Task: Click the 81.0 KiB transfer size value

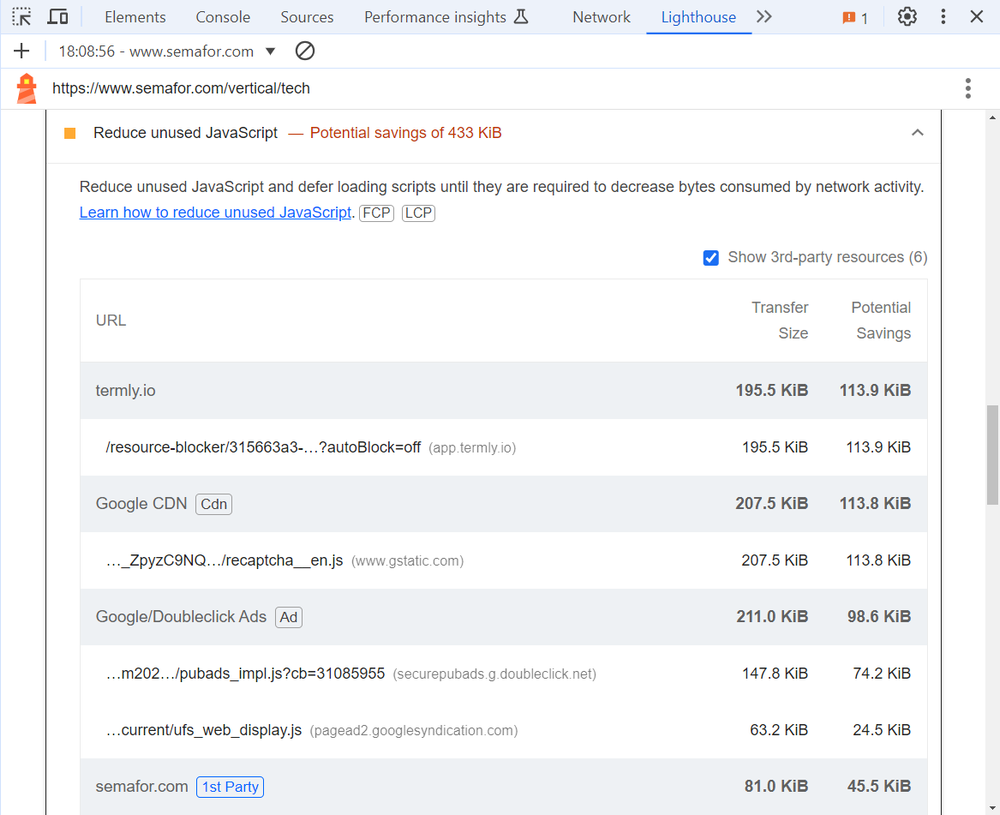Action: 776,786
